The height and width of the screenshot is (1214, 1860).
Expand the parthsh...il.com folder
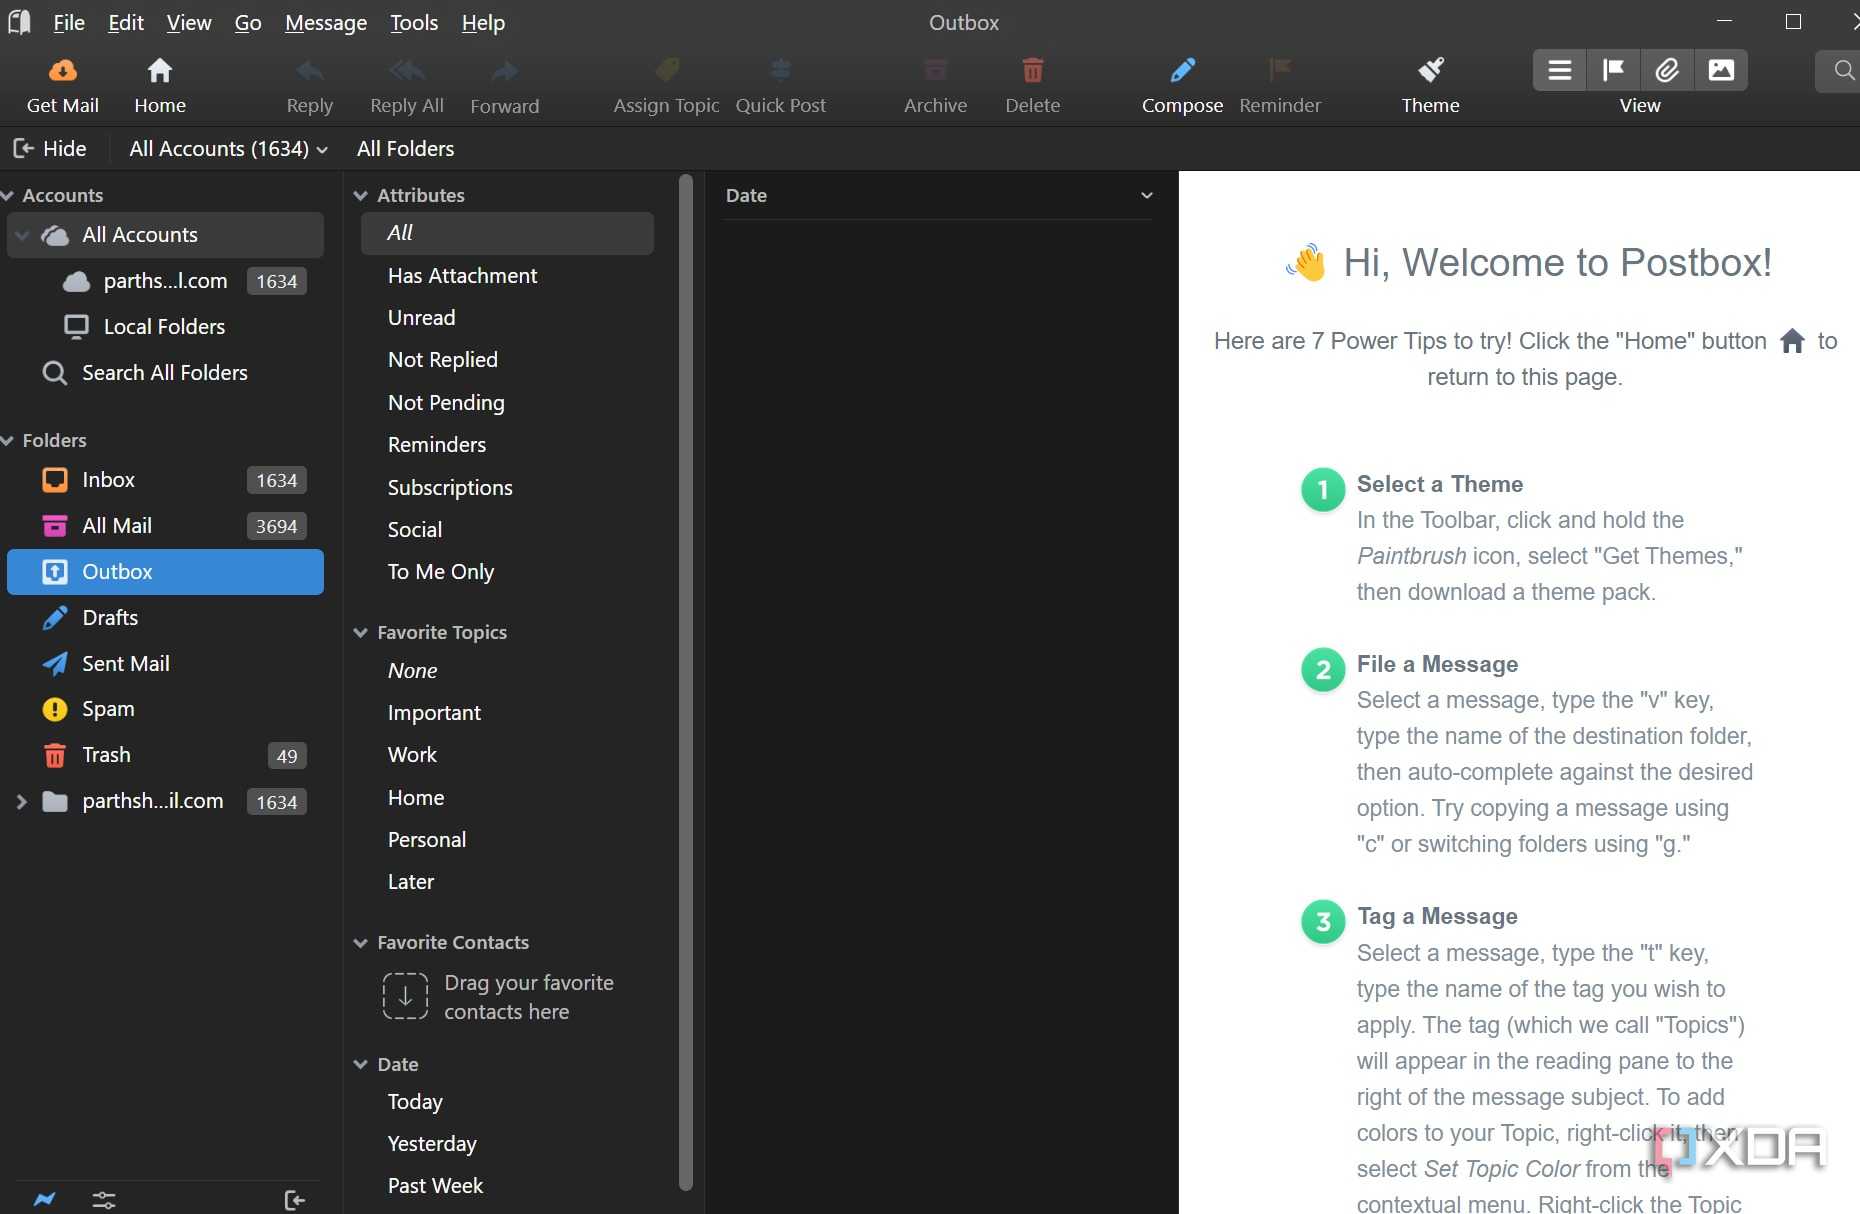click(x=21, y=801)
